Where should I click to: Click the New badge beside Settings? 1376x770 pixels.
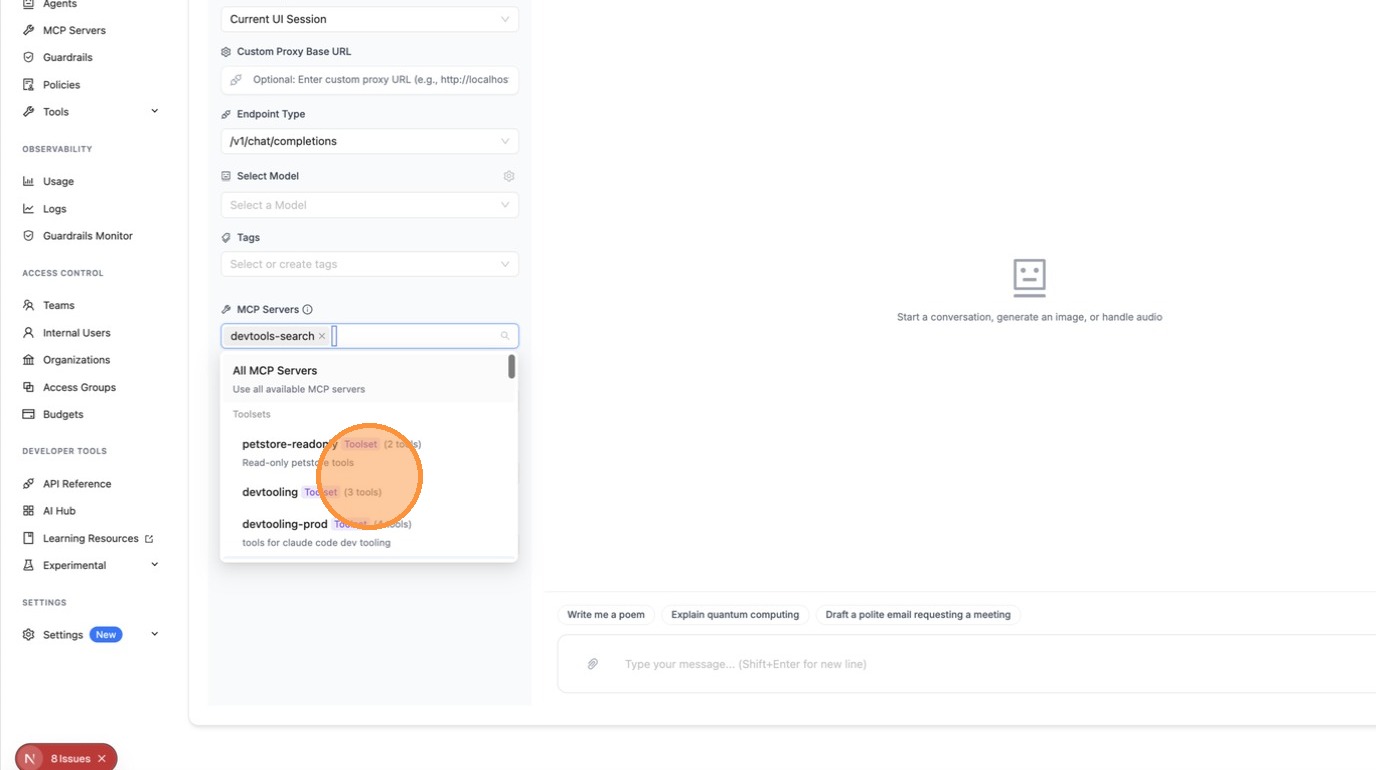pyautogui.click(x=106, y=634)
